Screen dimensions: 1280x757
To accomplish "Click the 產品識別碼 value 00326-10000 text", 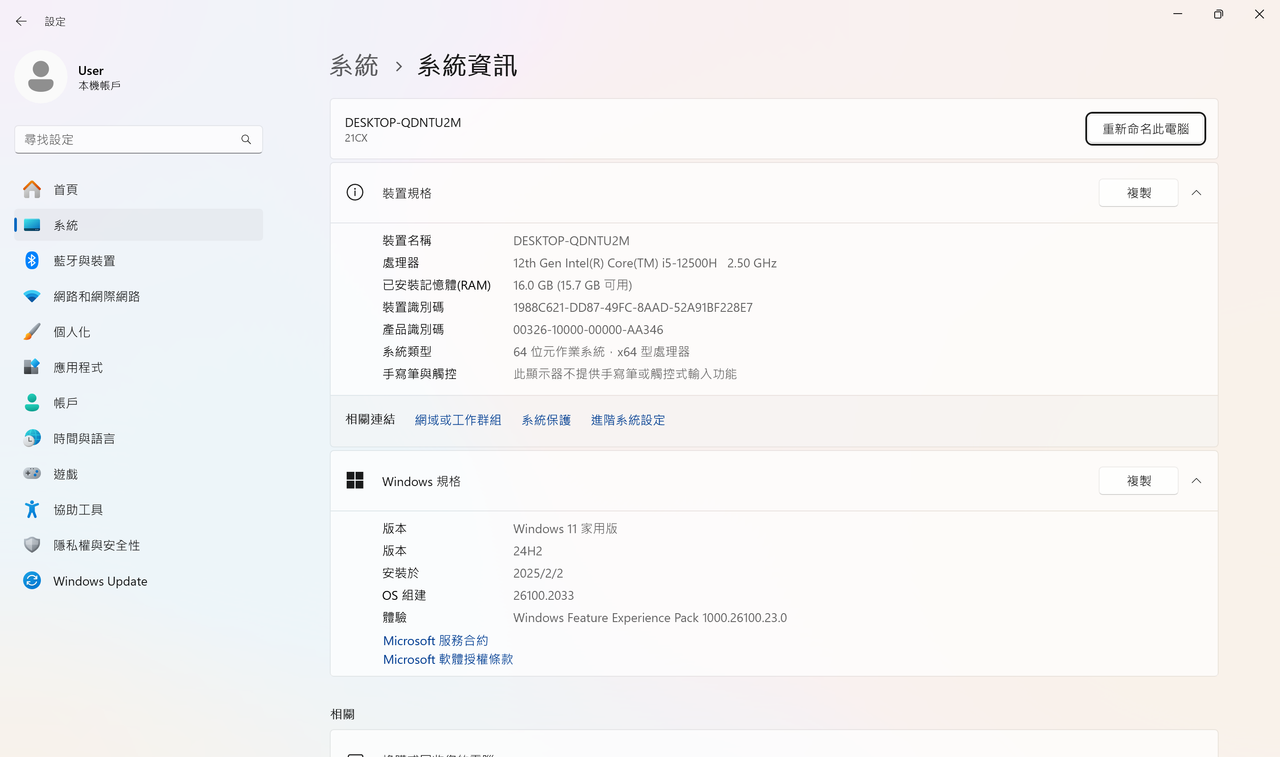I will point(588,329).
